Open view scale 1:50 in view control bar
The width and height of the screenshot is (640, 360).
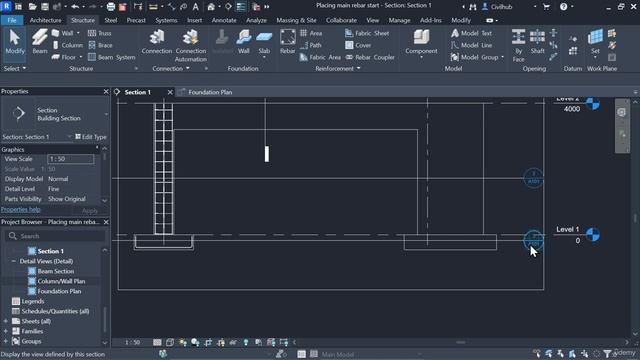tap(132, 342)
